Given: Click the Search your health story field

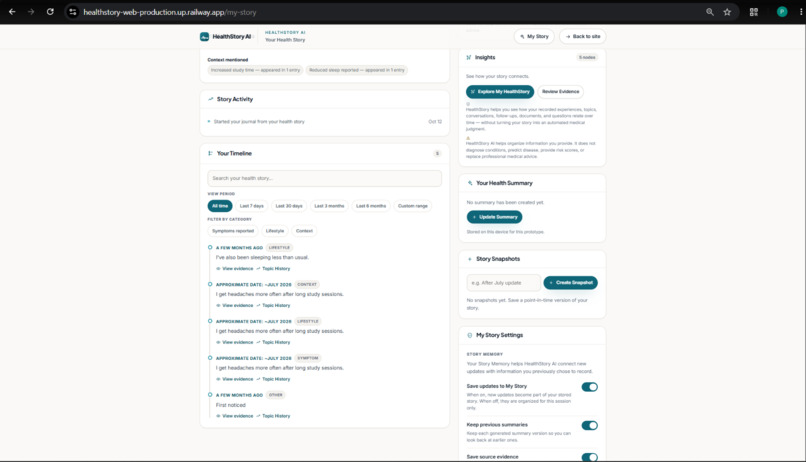Looking at the screenshot, I should (324, 178).
